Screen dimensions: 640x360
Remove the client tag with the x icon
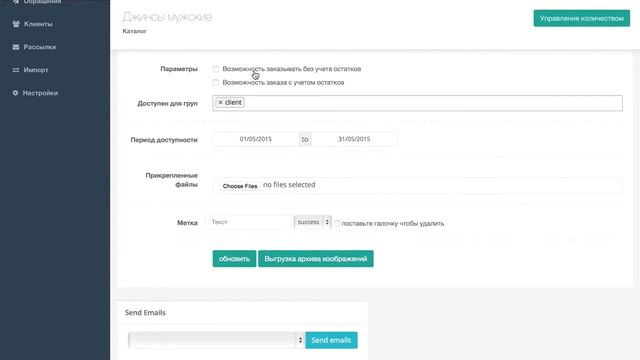[220, 102]
